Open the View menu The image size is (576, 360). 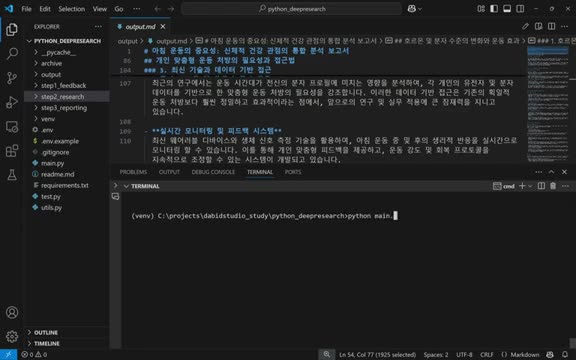pos(100,9)
